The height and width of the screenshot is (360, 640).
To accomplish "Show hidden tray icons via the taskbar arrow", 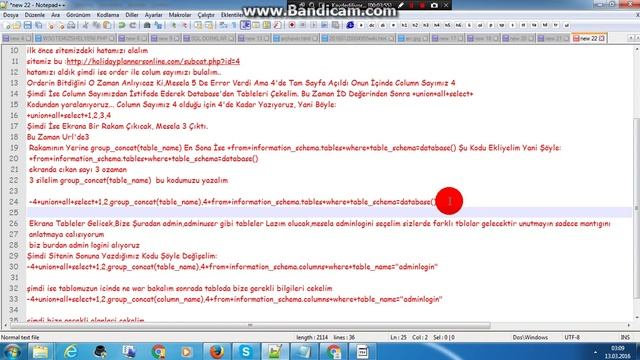I will [x=595, y=352].
